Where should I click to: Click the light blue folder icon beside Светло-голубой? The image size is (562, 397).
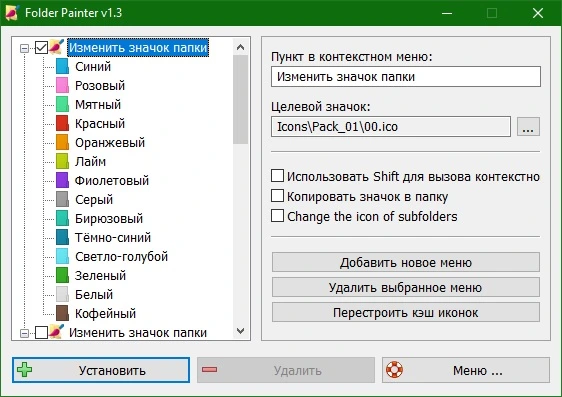(x=62, y=257)
